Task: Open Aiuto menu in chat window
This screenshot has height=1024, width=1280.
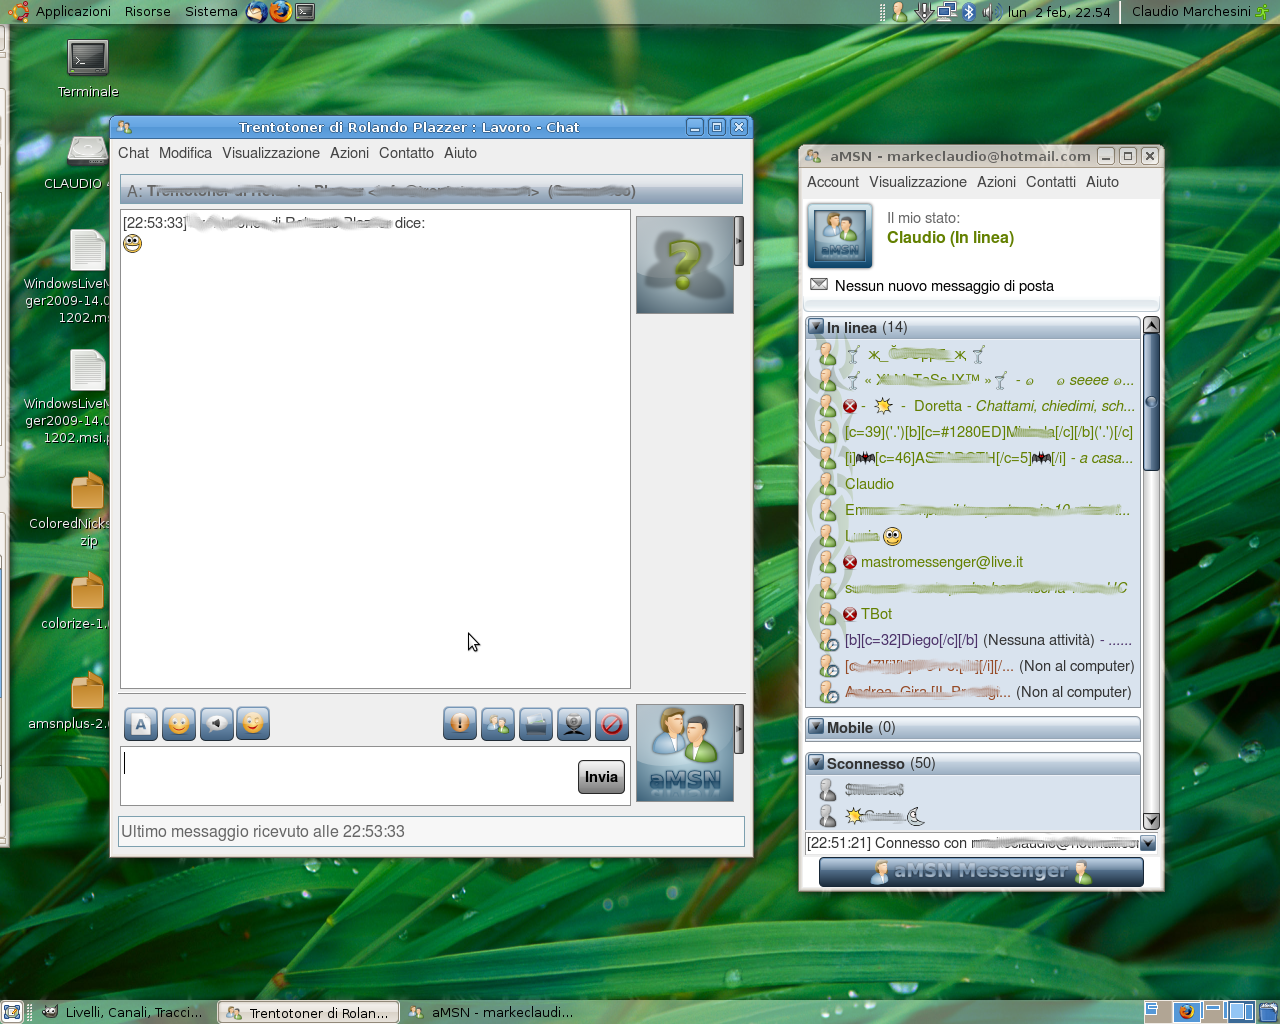Action: pyautogui.click(x=460, y=153)
